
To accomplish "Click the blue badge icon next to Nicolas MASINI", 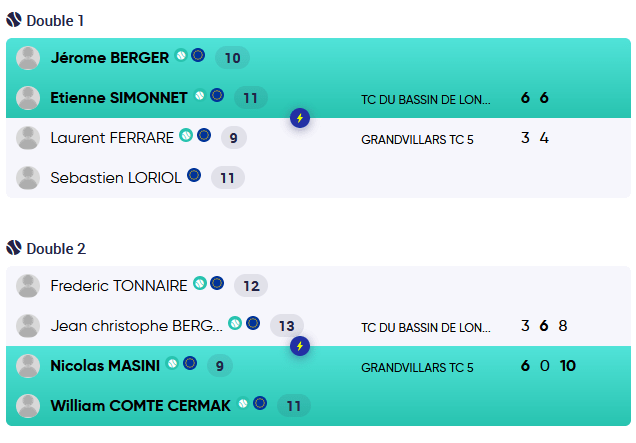I will (x=190, y=364).
